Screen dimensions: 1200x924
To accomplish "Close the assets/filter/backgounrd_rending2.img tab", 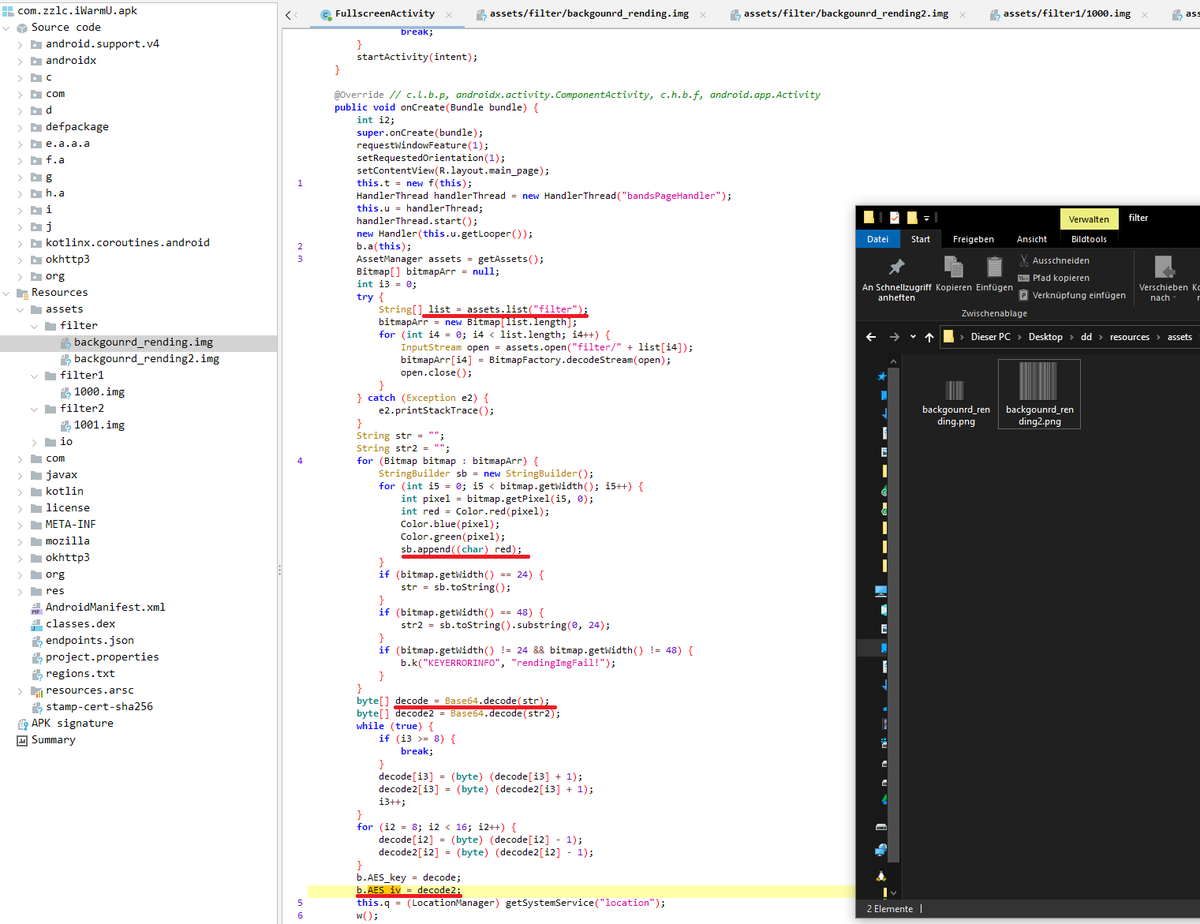I will [962, 14].
